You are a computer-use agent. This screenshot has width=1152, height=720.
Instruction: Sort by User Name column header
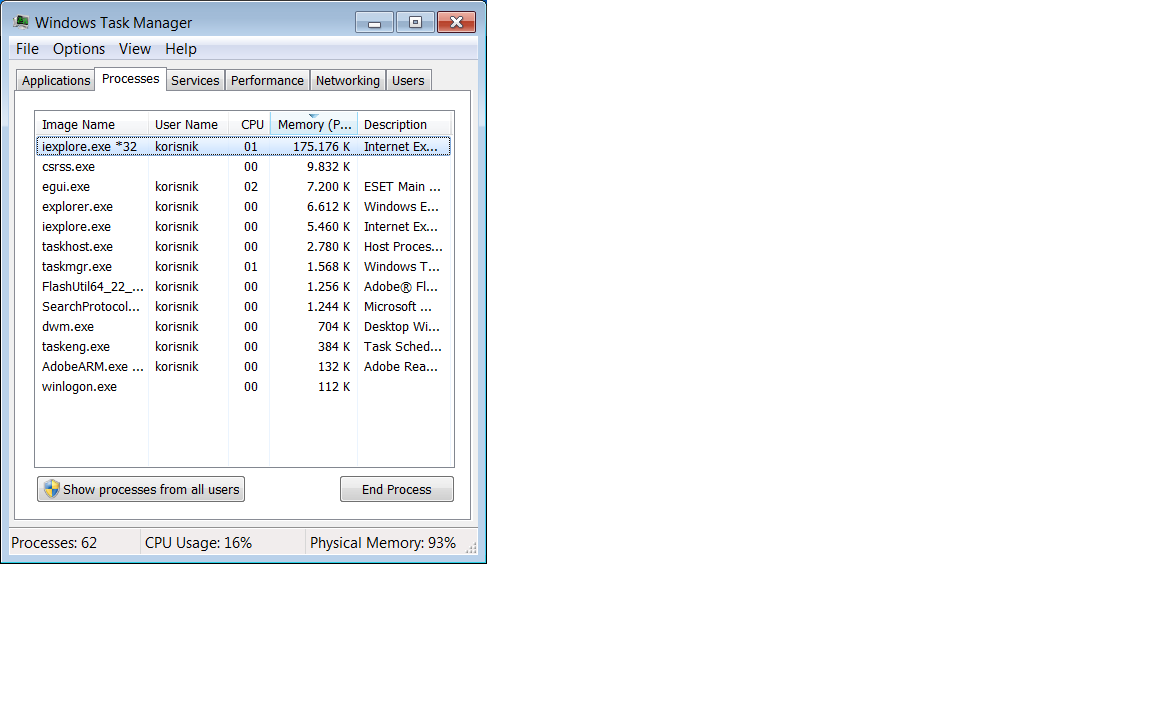188,124
